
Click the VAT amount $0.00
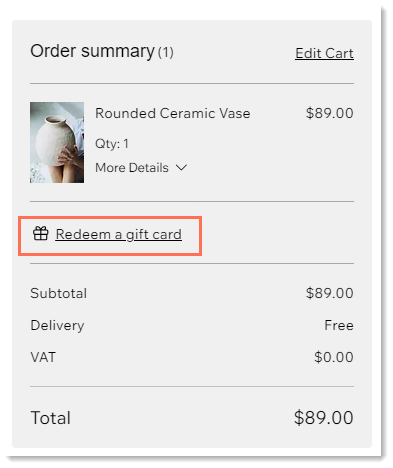click(334, 357)
